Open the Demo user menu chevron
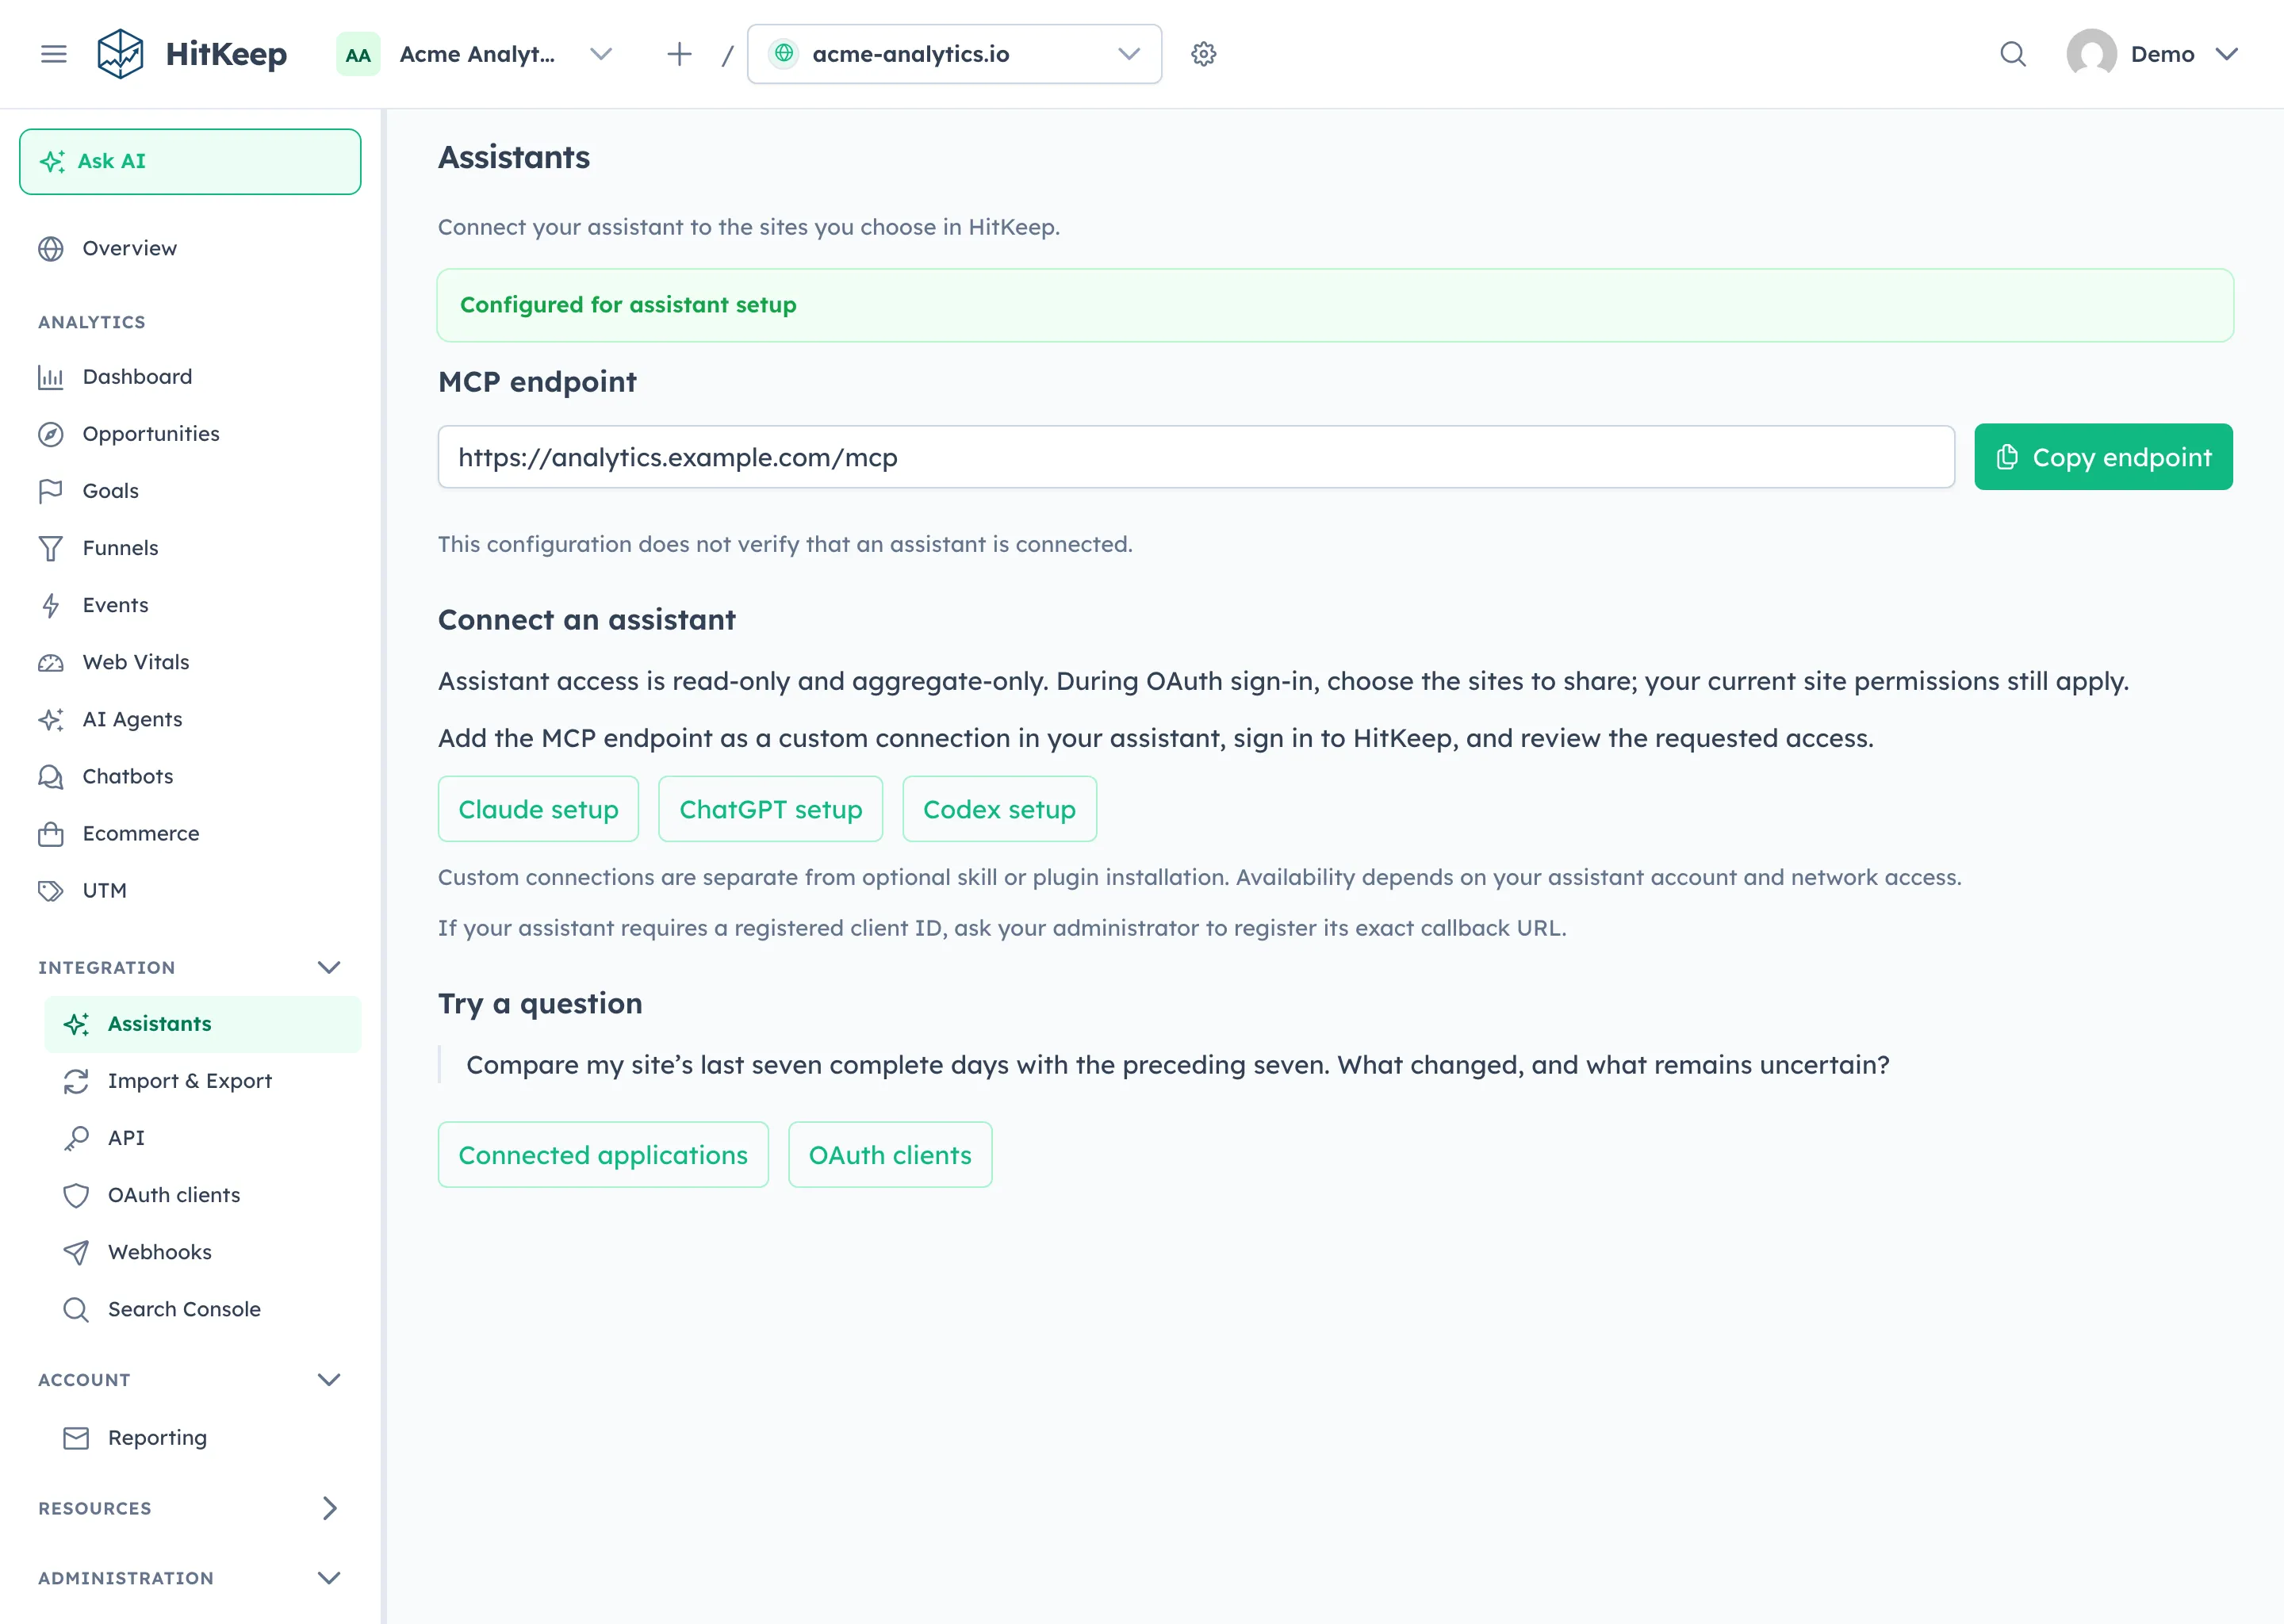Screen dimensions: 2284x1624 [2226, 54]
